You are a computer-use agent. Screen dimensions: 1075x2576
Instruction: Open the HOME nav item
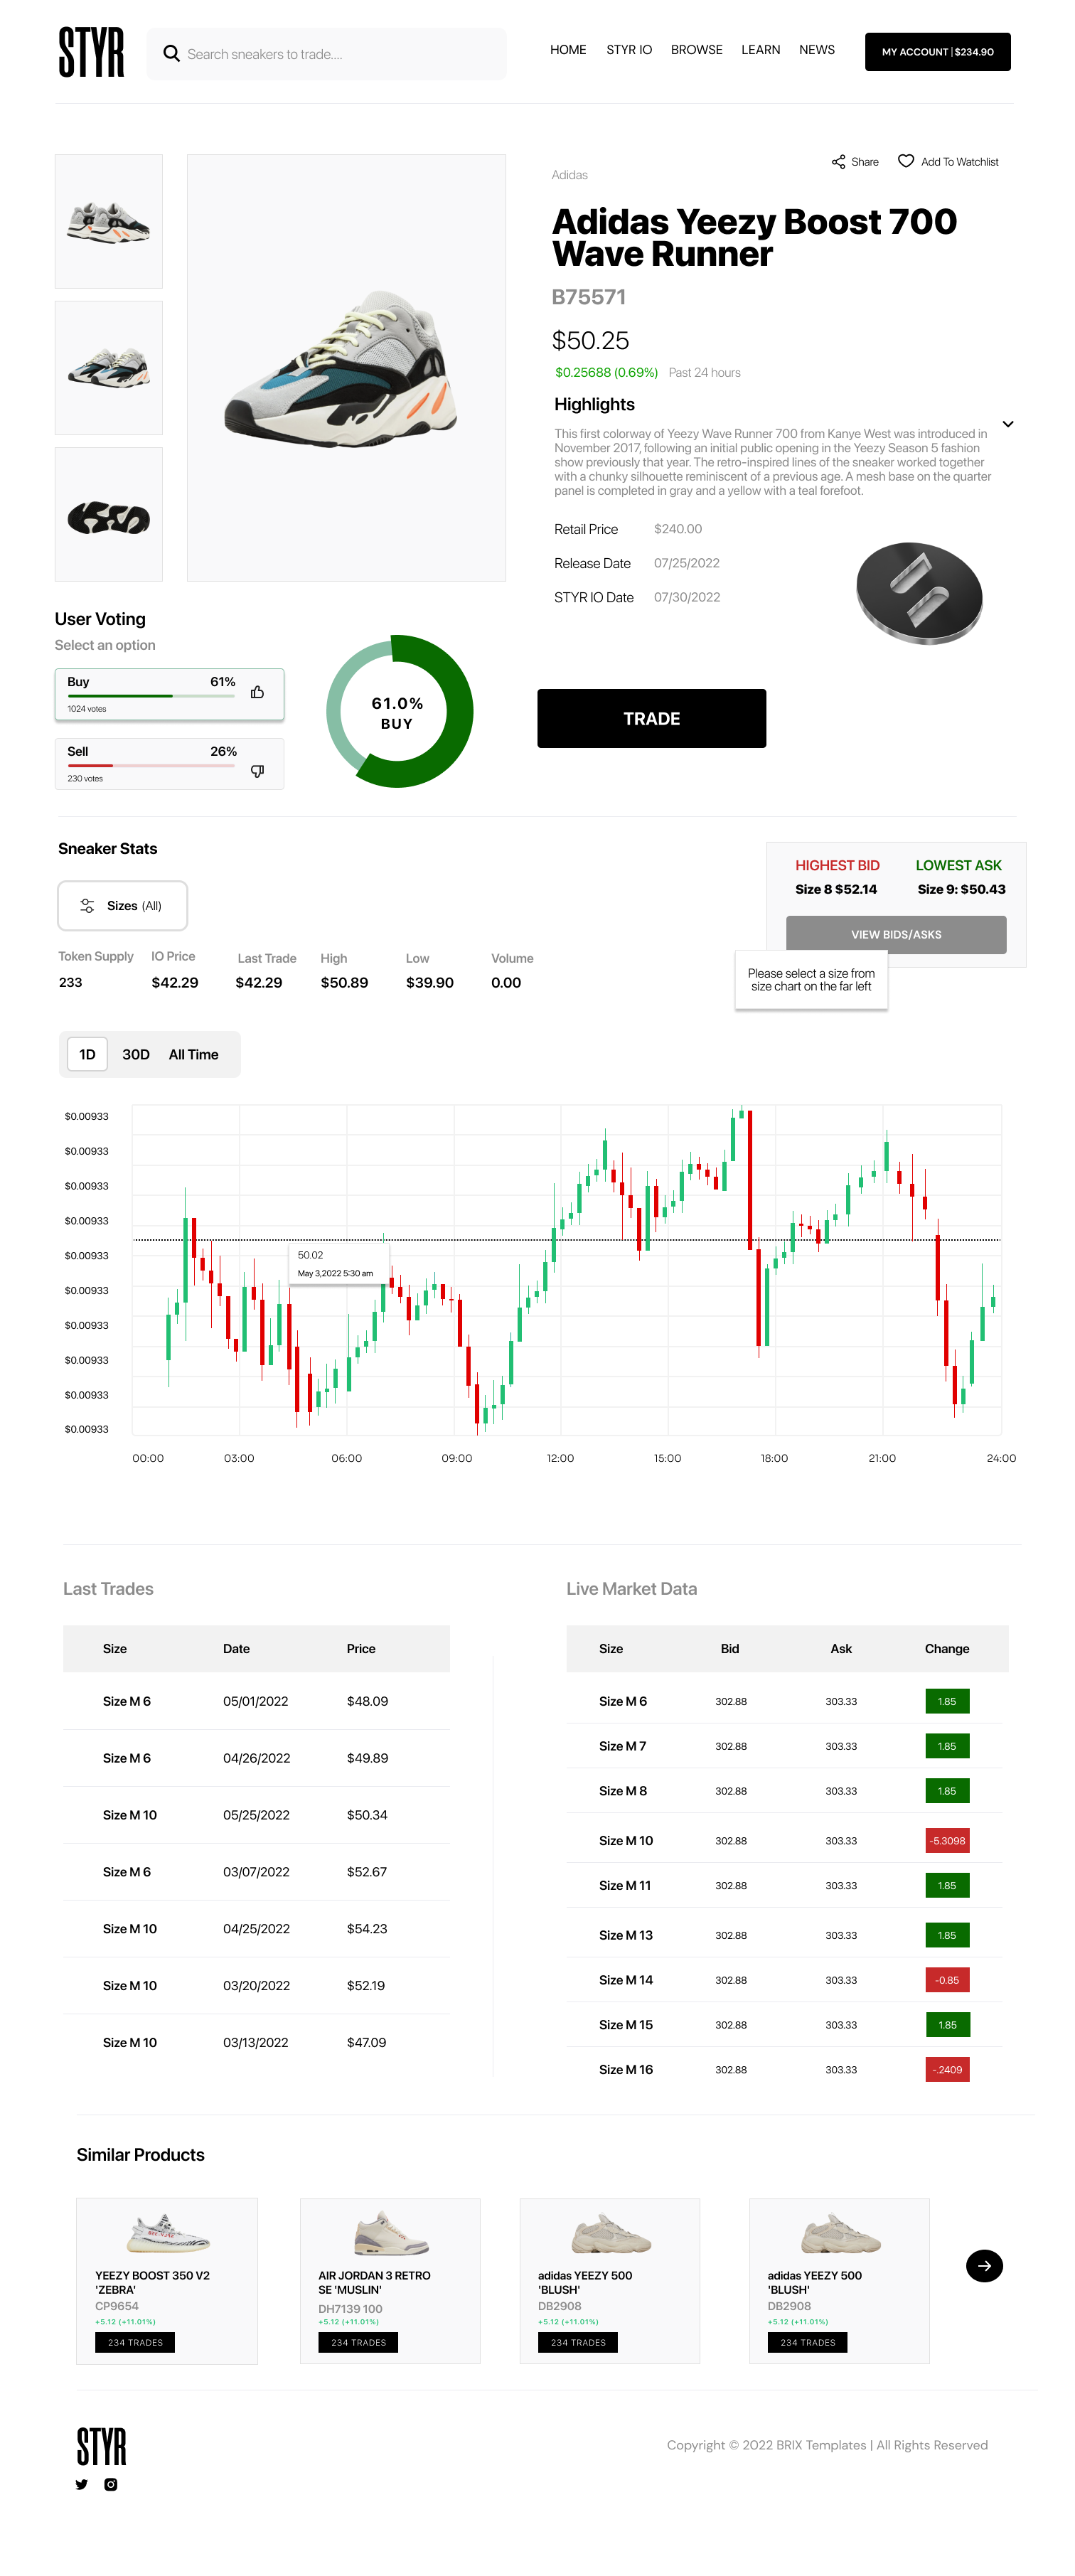tap(568, 50)
